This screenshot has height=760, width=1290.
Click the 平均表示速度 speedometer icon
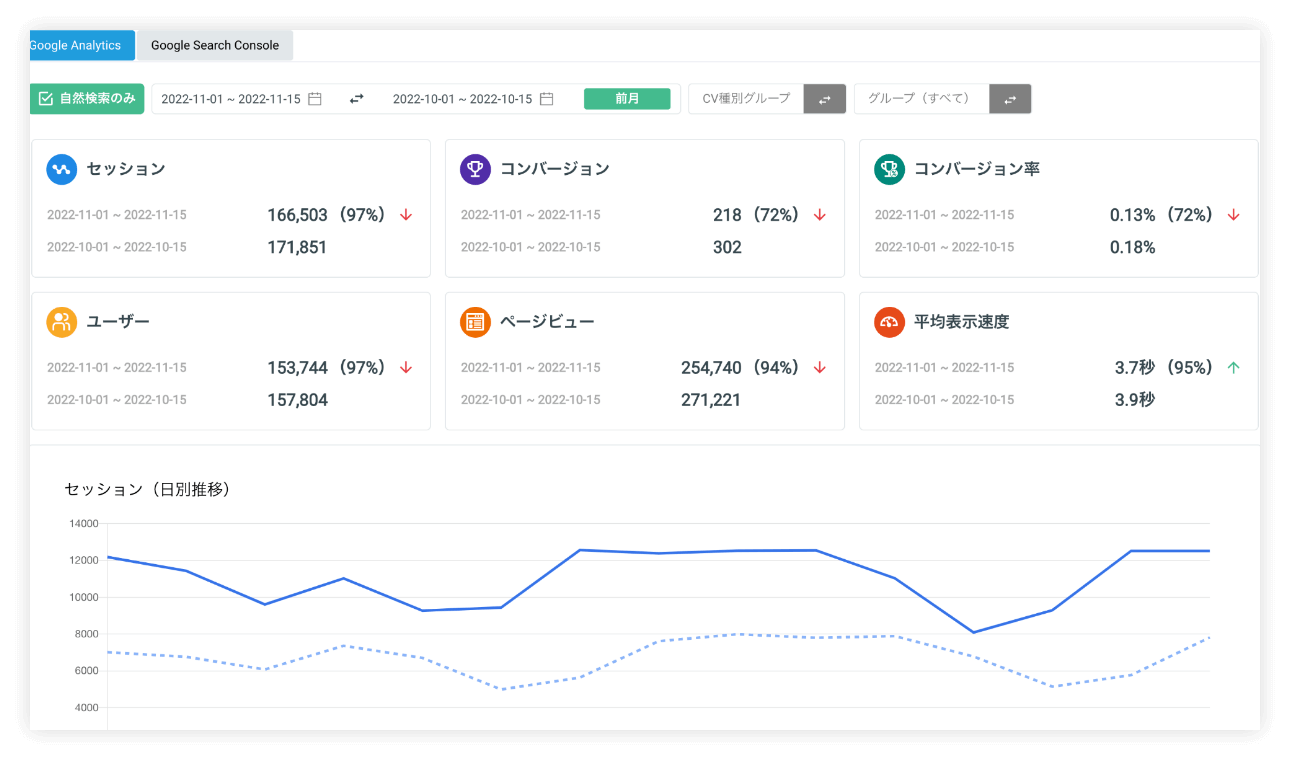[x=888, y=321]
